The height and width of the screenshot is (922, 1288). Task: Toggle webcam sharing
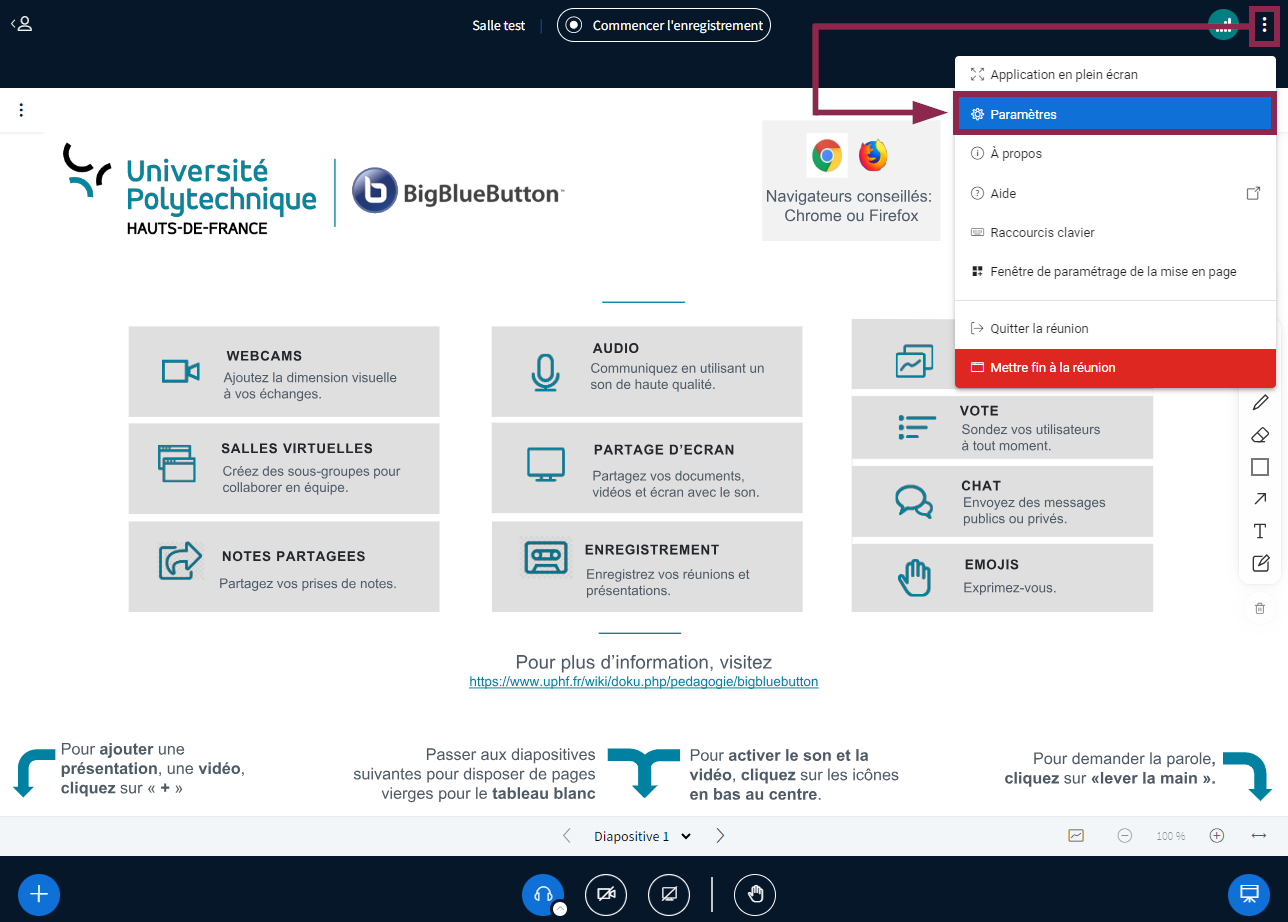pyautogui.click(x=606, y=894)
